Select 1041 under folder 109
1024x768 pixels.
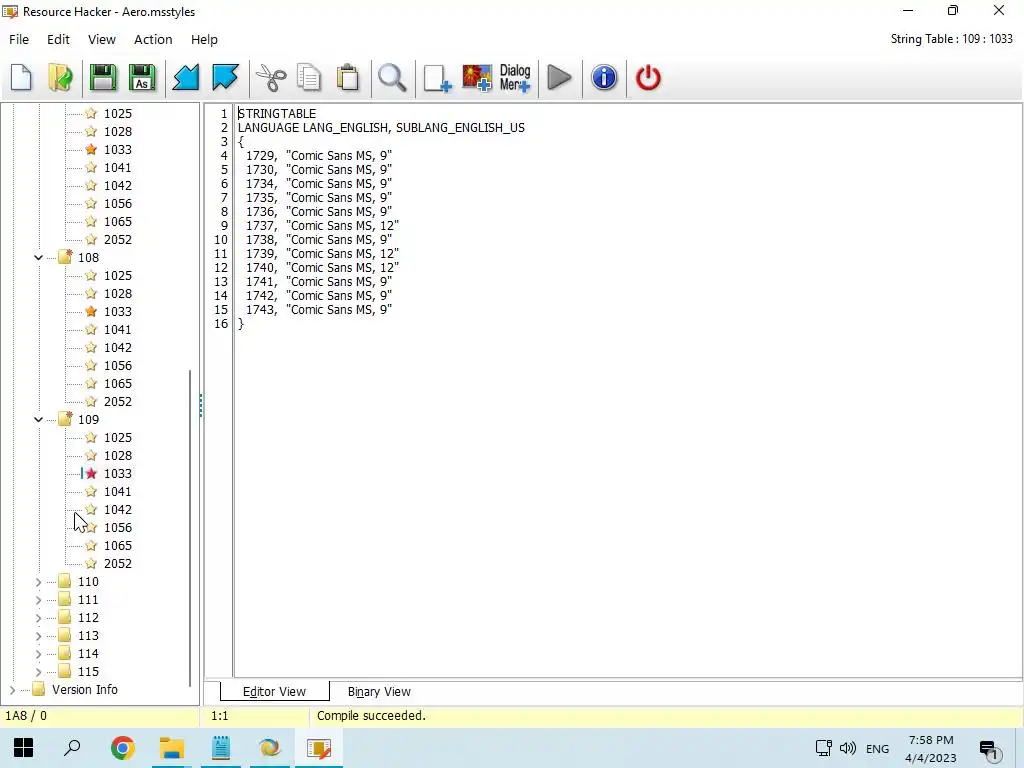click(x=118, y=491)
